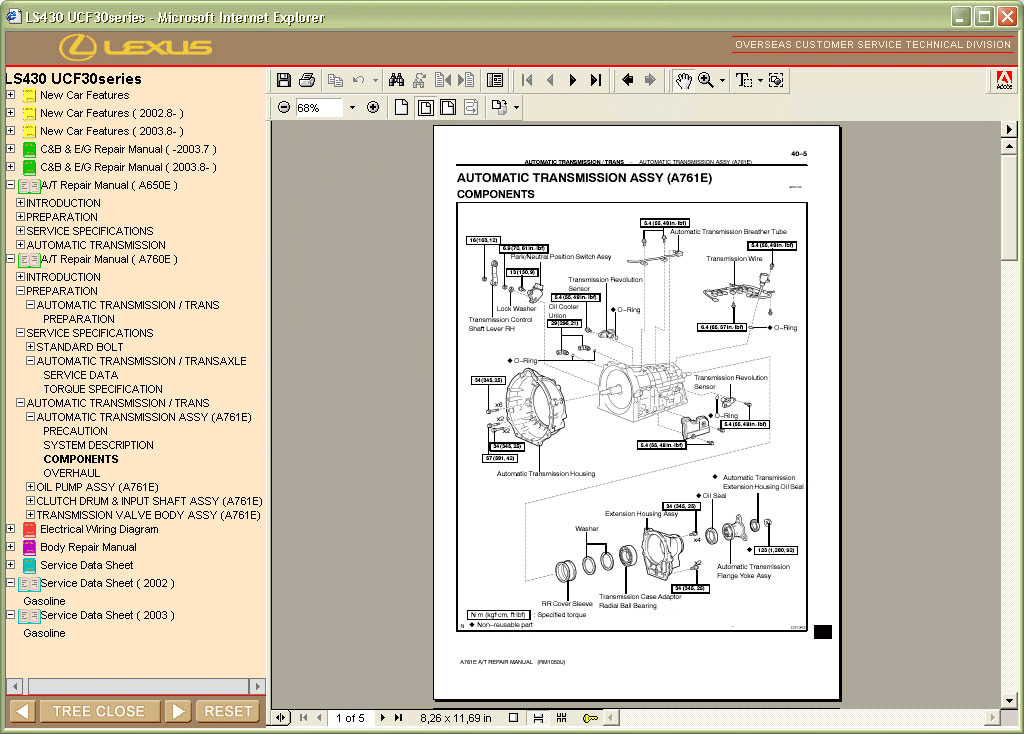Save a copy of the PDF
Viewport: 1024px width, 734px height.
(x=283, y=80)
